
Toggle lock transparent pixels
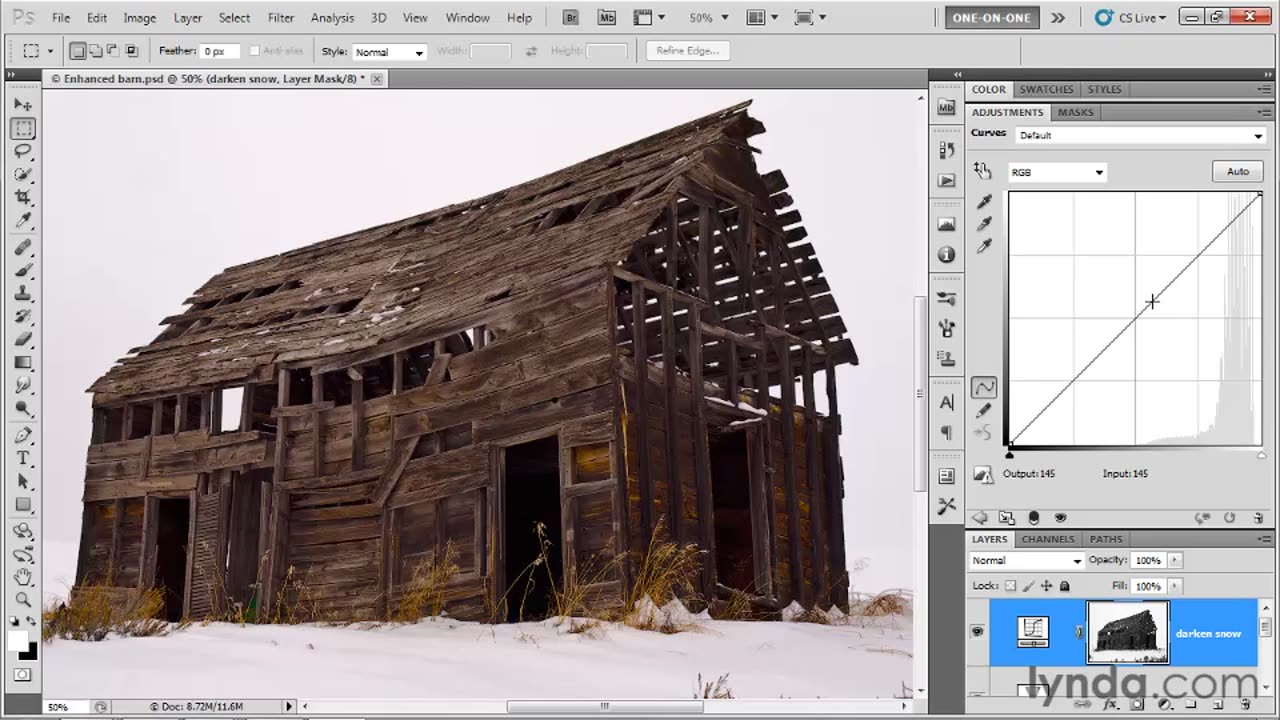click(1011, 586)
